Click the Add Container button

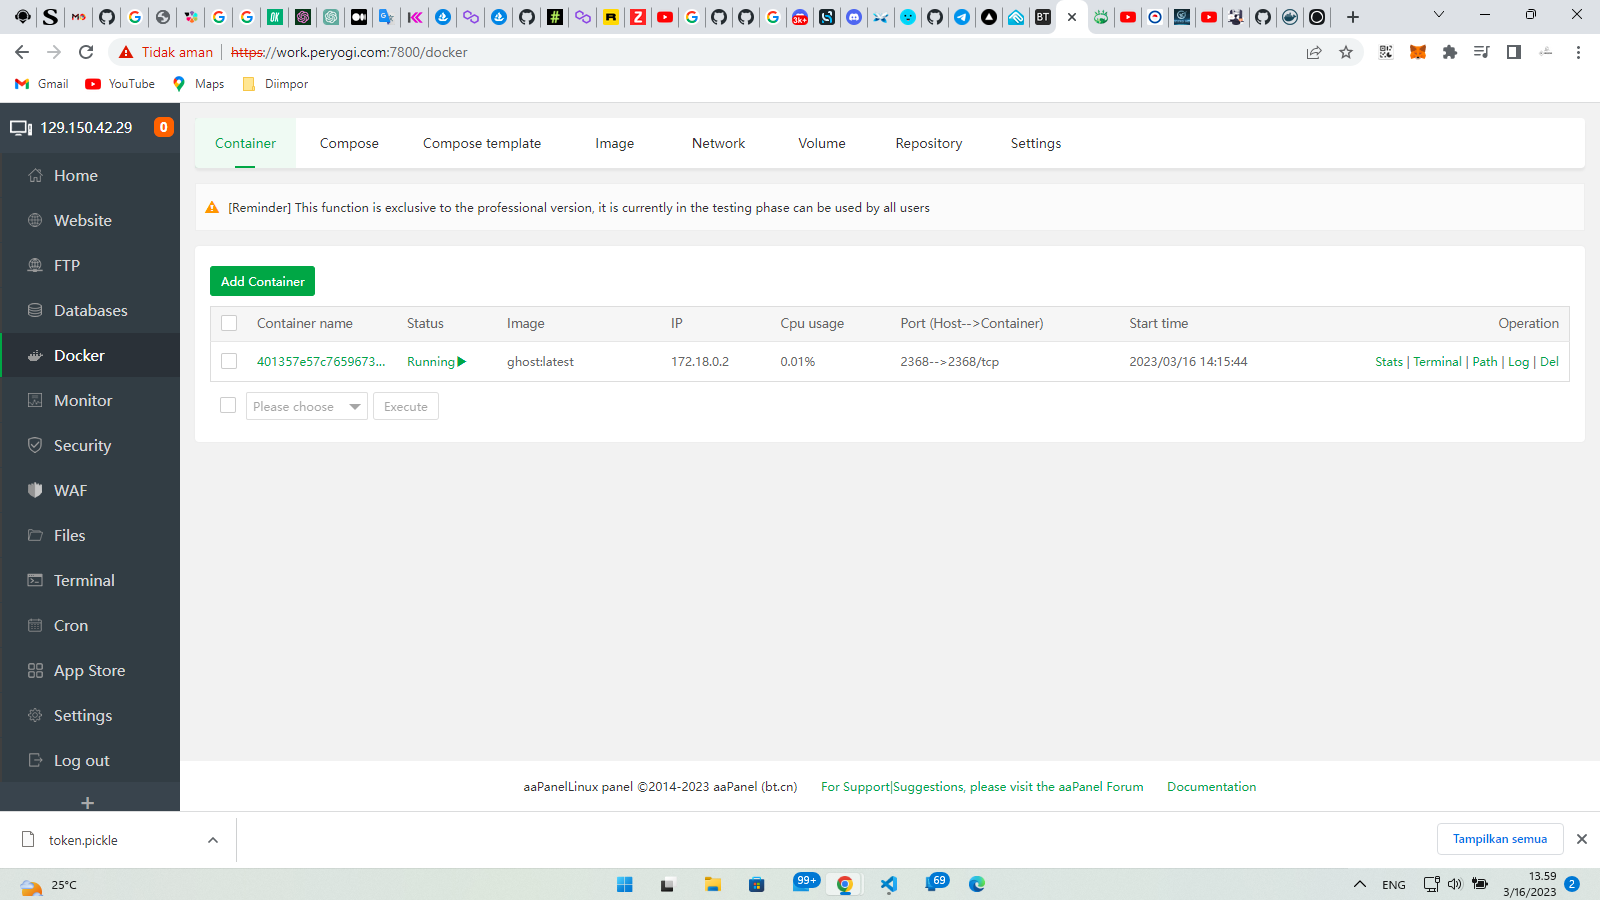(x=262, y=281)
